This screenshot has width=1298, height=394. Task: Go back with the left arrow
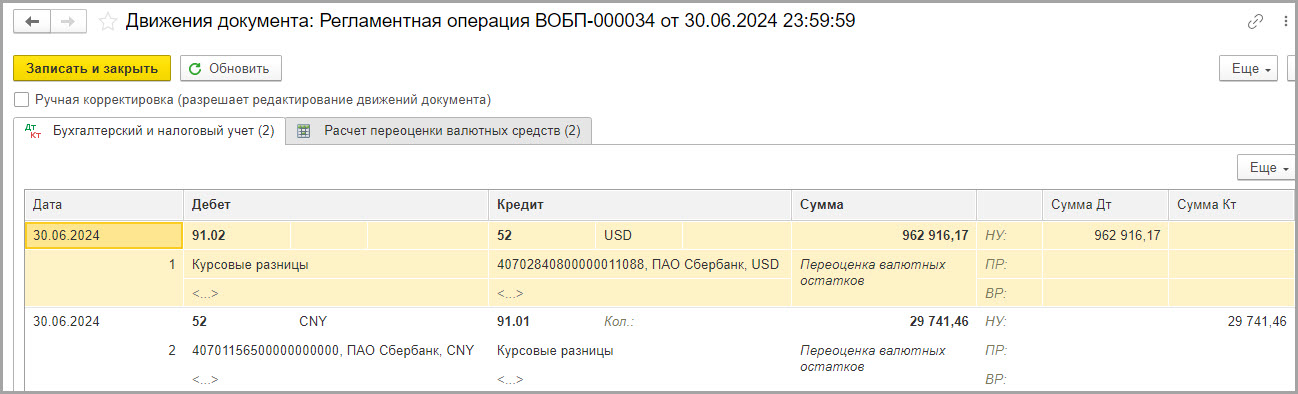[33, 21]
